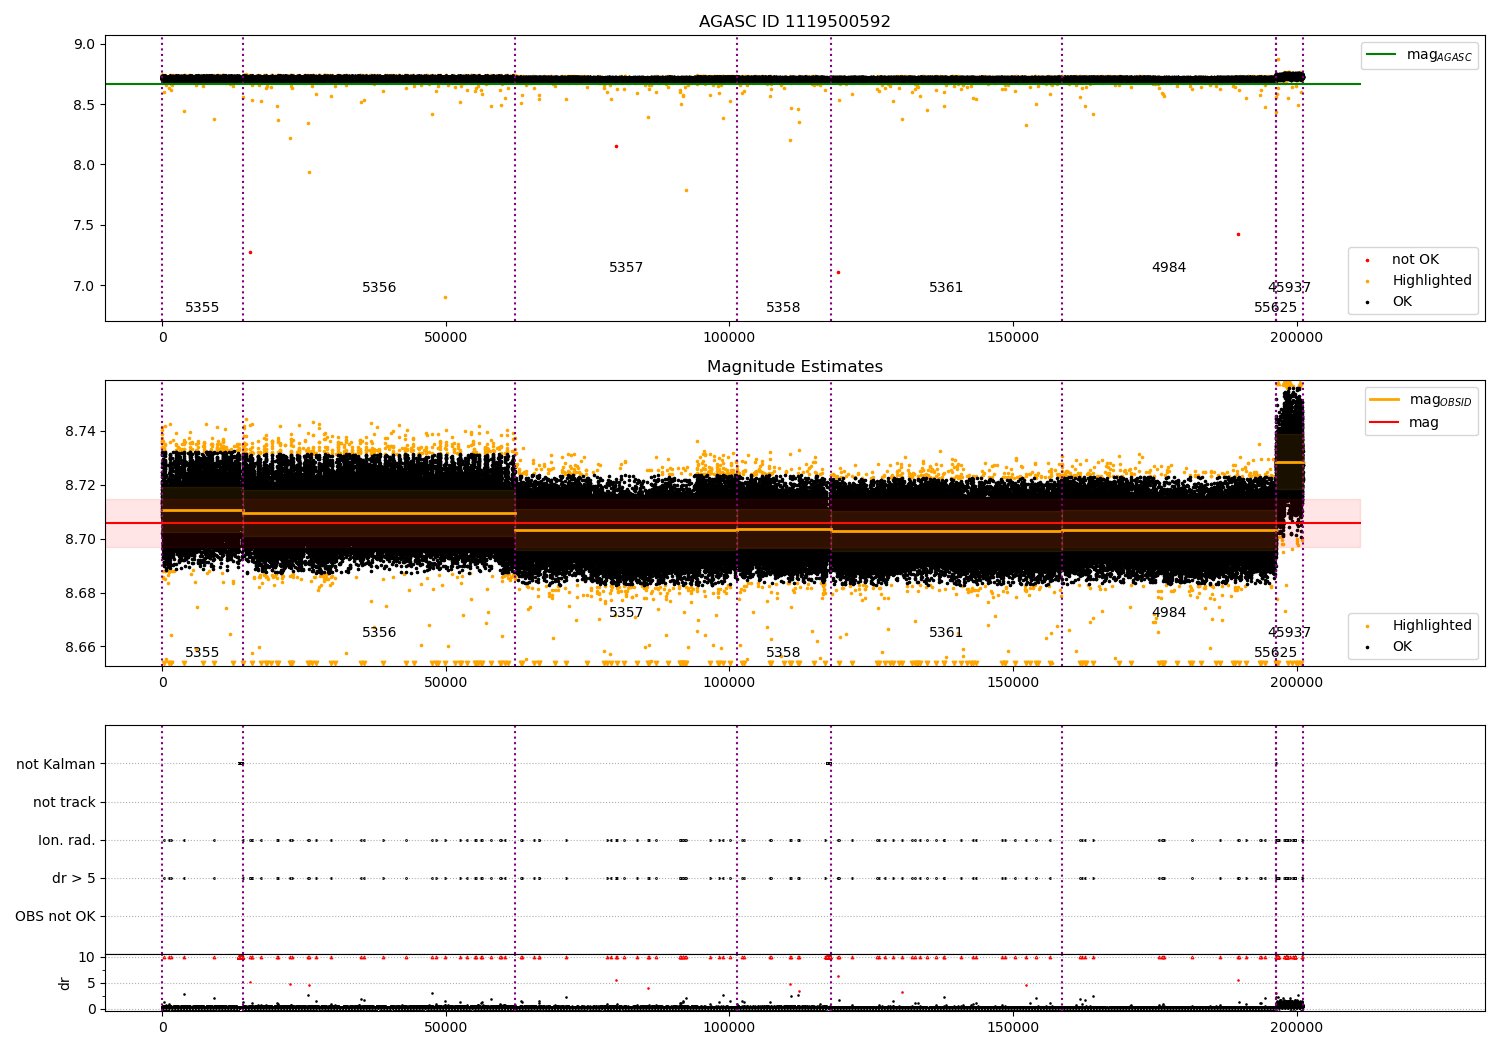Click the 'not track' y-axis label

[x=64, y=802]
